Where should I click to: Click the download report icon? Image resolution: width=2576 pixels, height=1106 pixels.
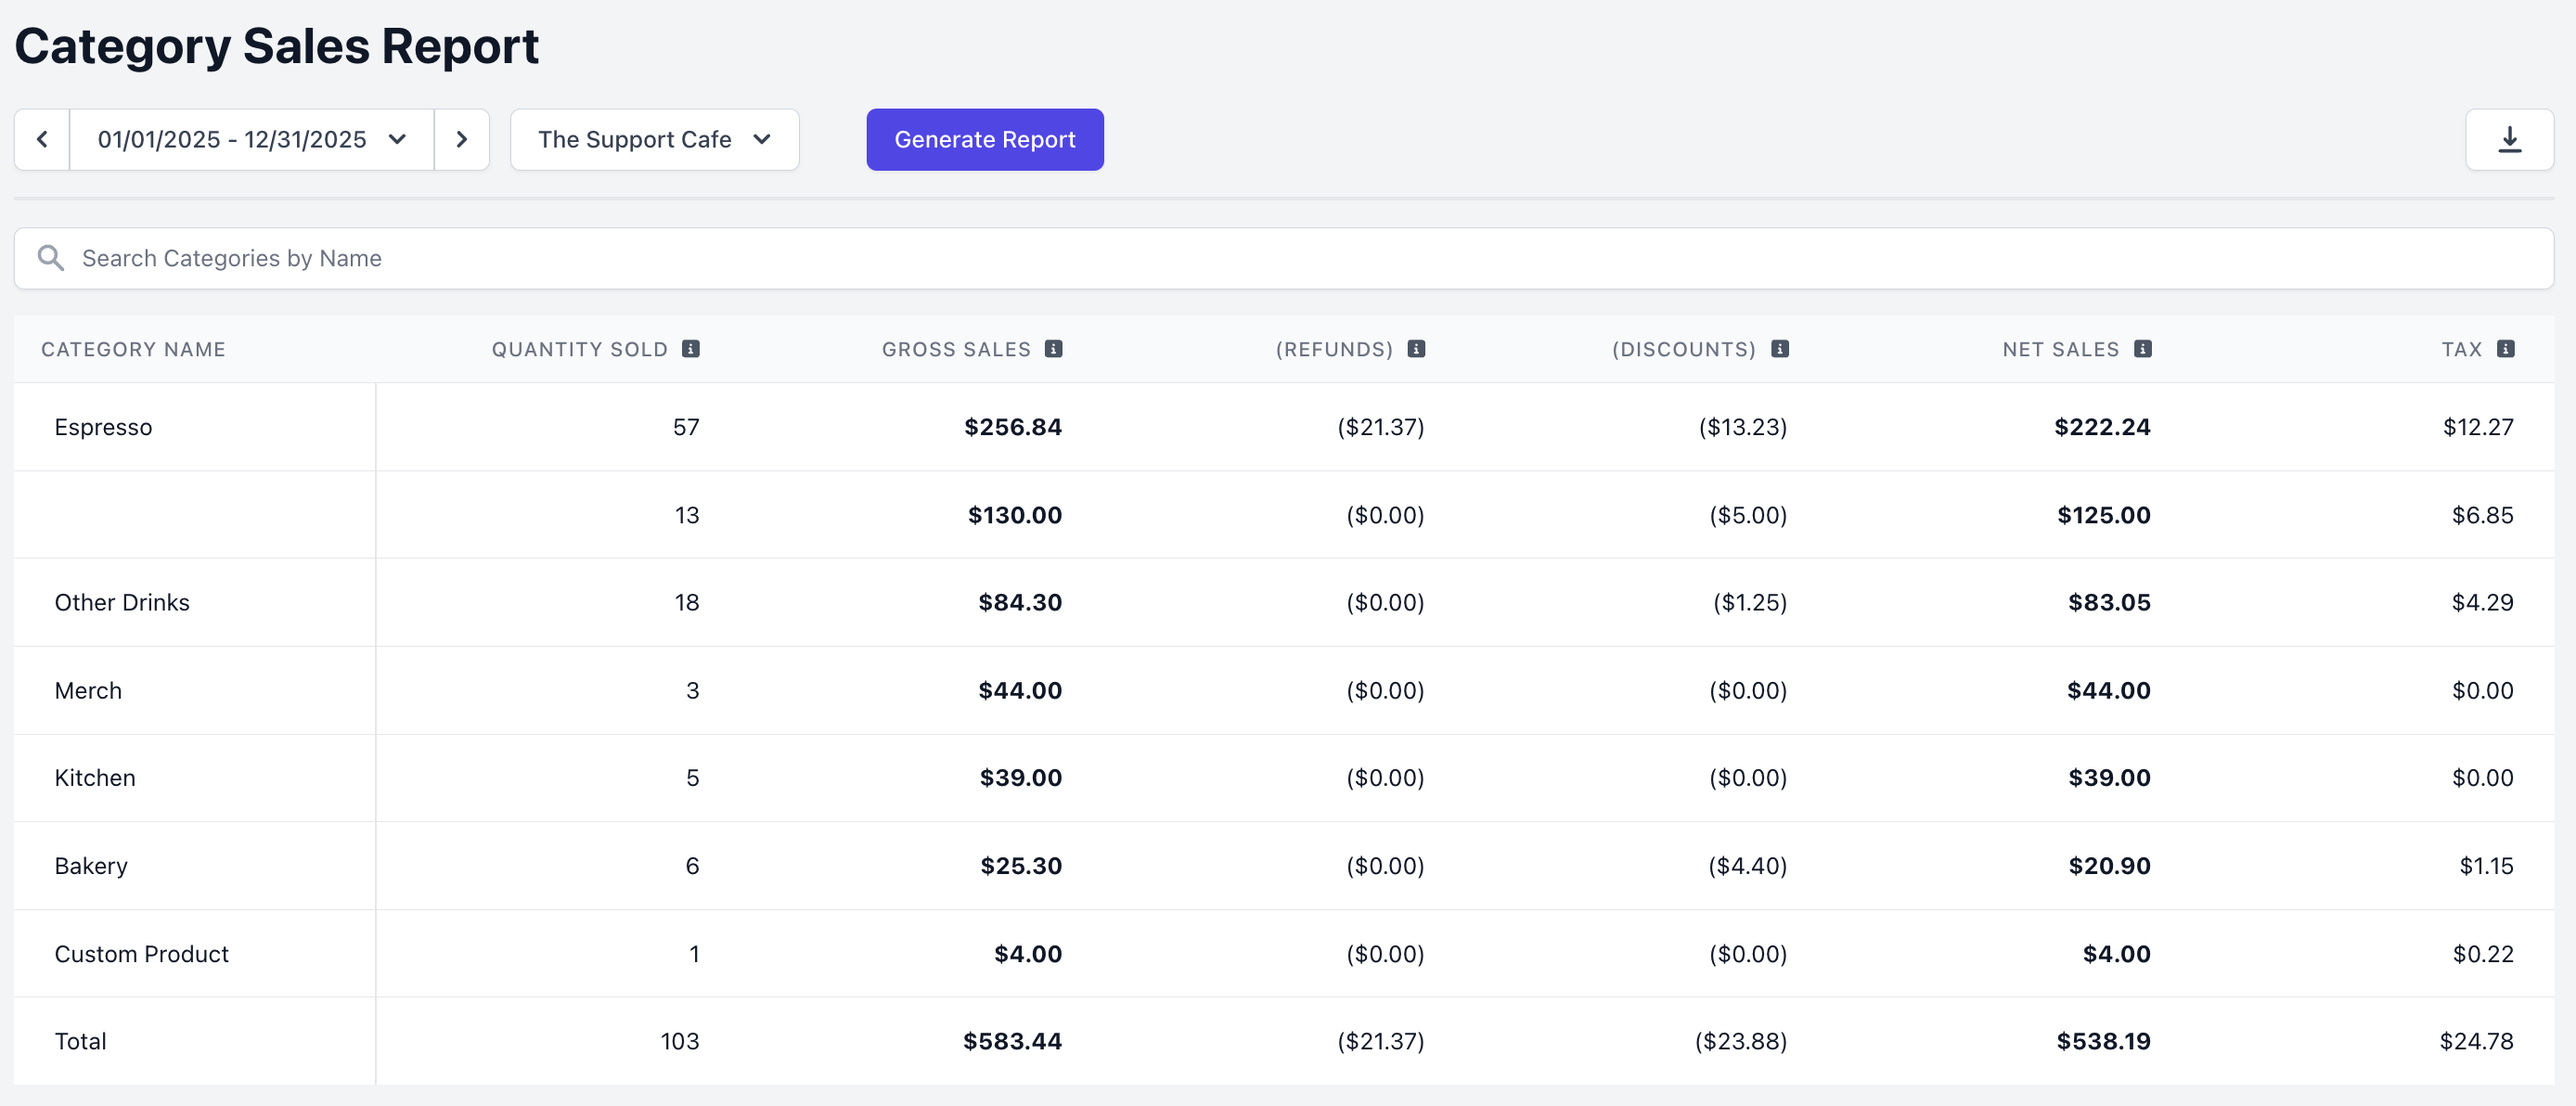(2509, 140)
